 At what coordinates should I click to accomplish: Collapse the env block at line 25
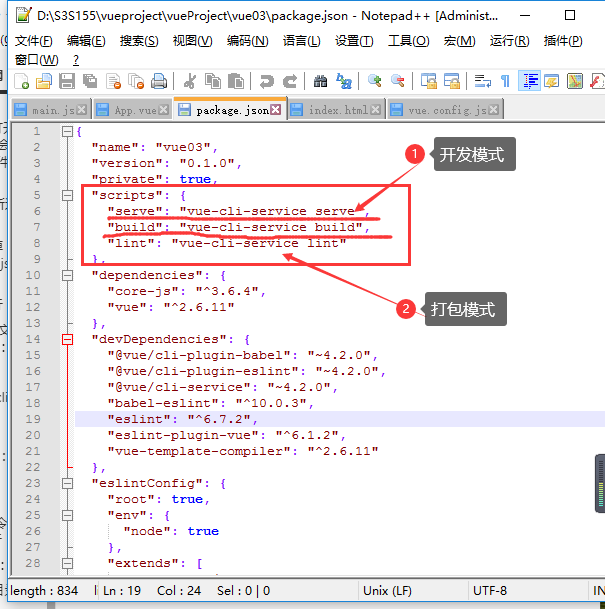[x=68, y=515]
